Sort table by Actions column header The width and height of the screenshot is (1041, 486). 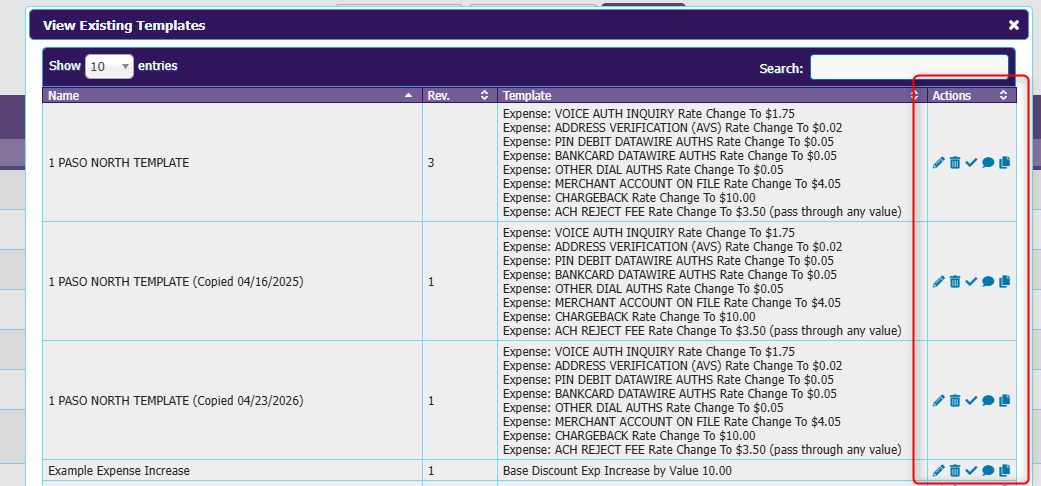971,96
